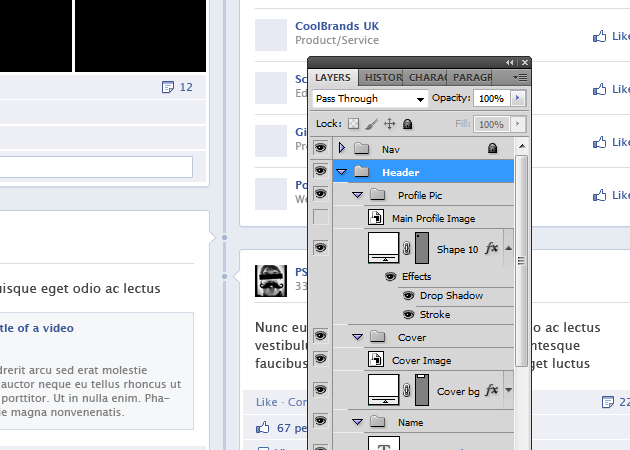Switch to the History tab

click(x=383, y=77)
